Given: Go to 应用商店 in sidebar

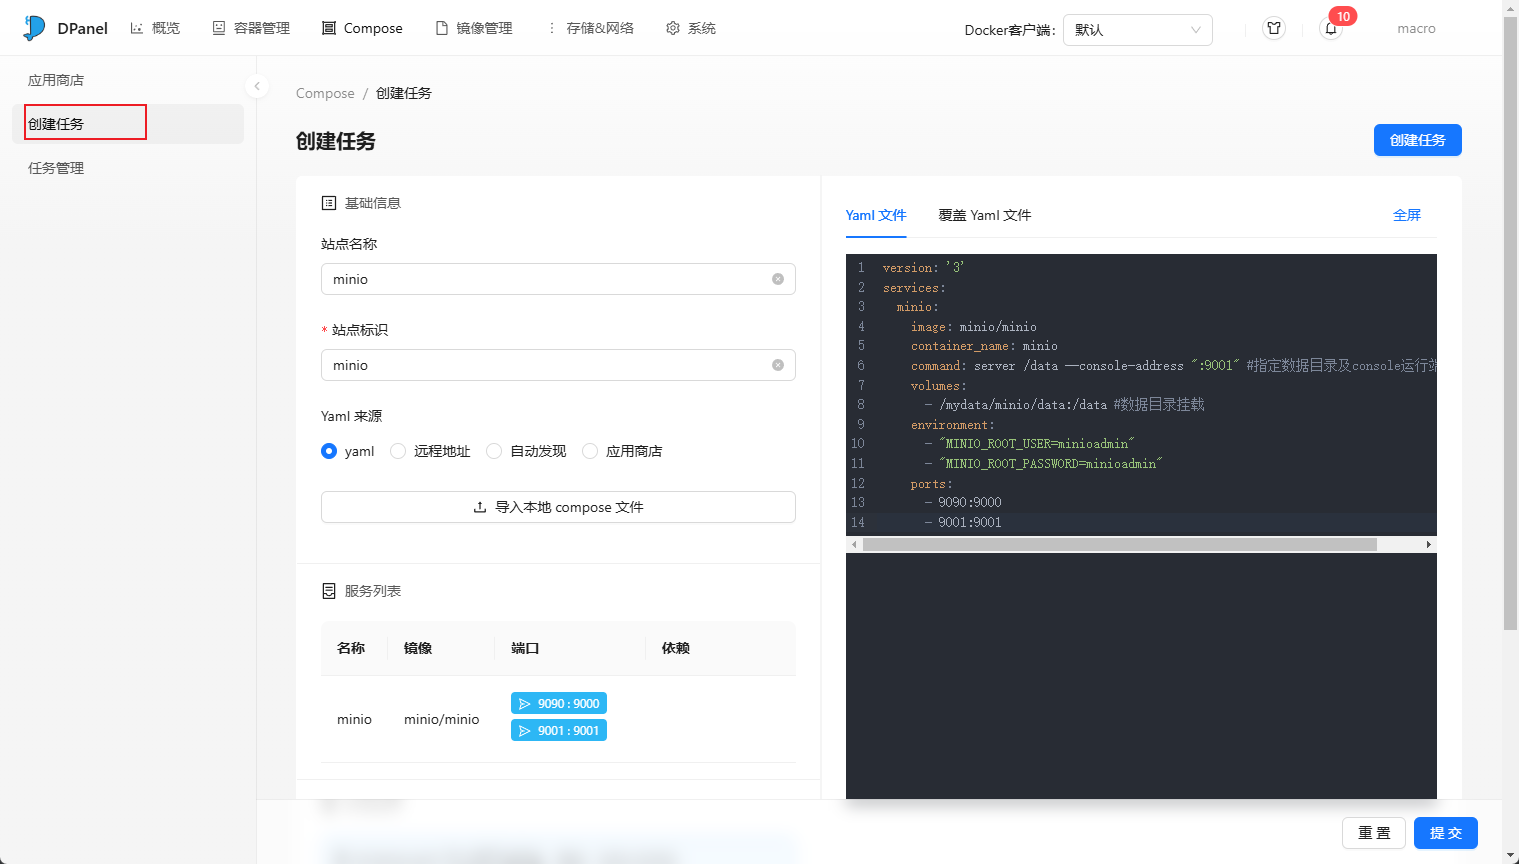Looking at the screenshot, I should click(128, 80).
